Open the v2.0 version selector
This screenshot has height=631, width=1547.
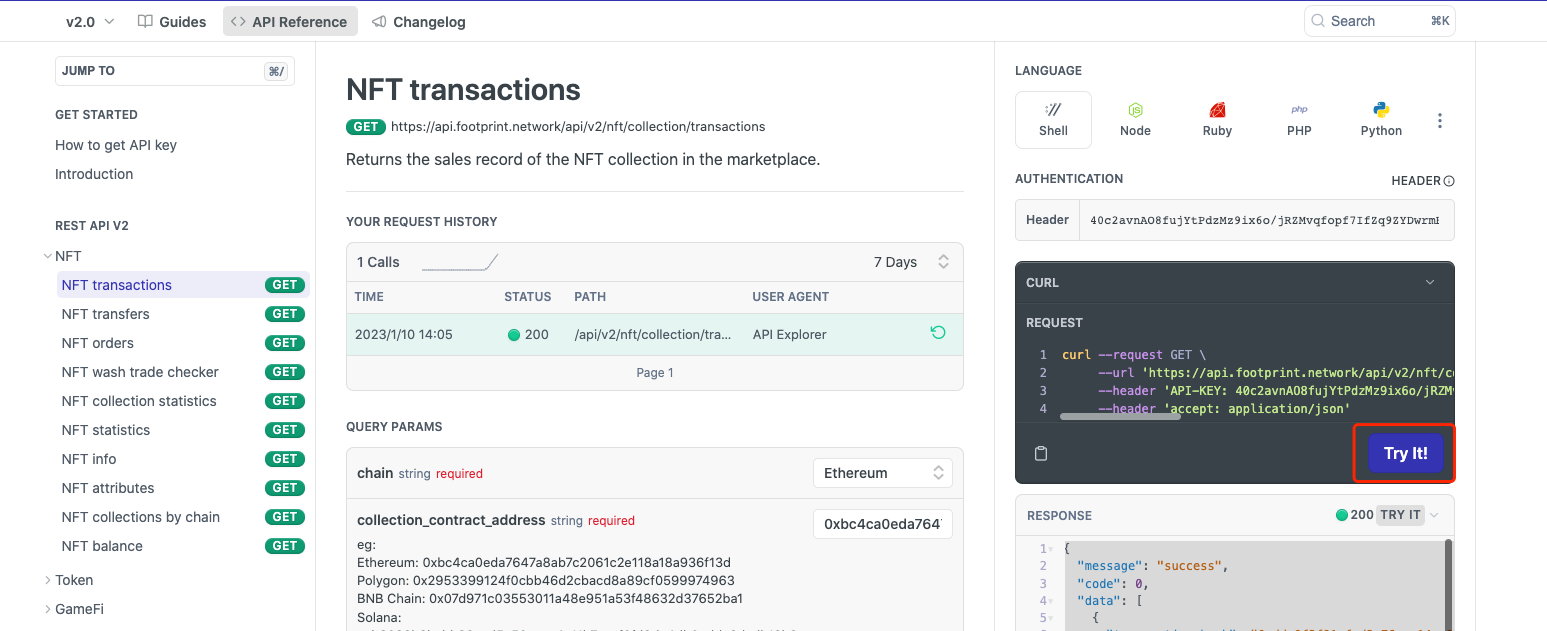(88, 20)
